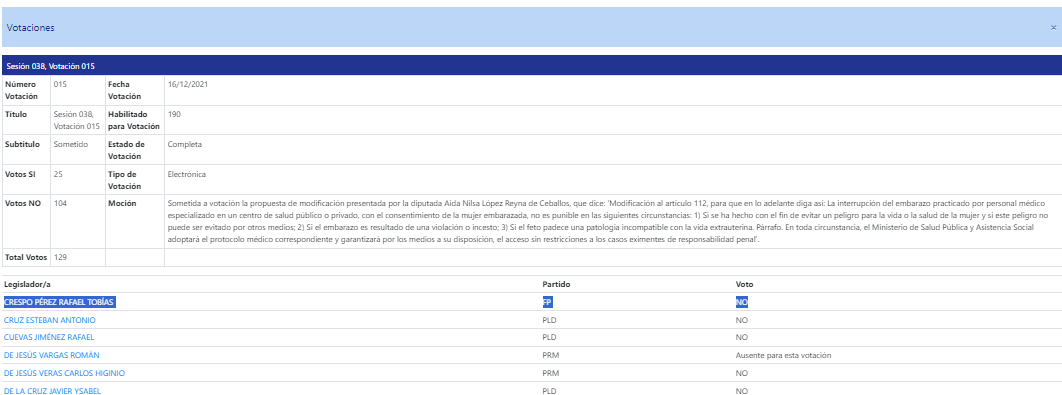Click the highlighted NO vote for Crespo Pérez
Viewport: 1062px width, 395px height.
click(742, 302)
